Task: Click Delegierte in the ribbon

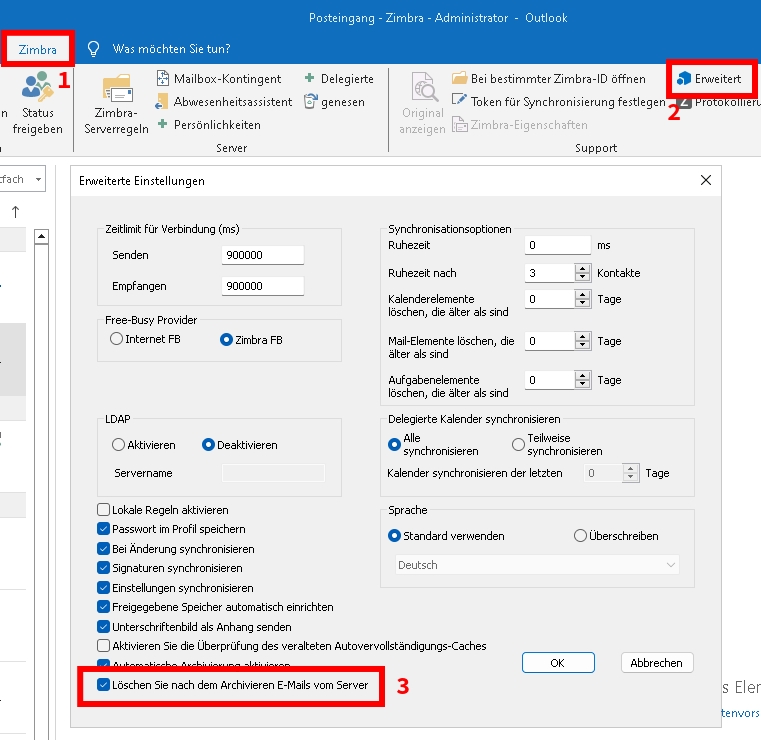Action: click(339, 79)
